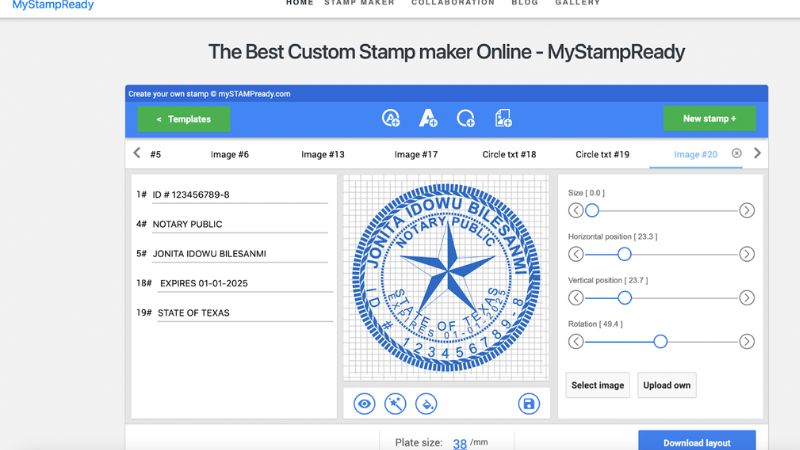This screenshot has height=450, width=800.
Task: Increase Horizontal position with right arrow
Action: (x=747, y=254)
